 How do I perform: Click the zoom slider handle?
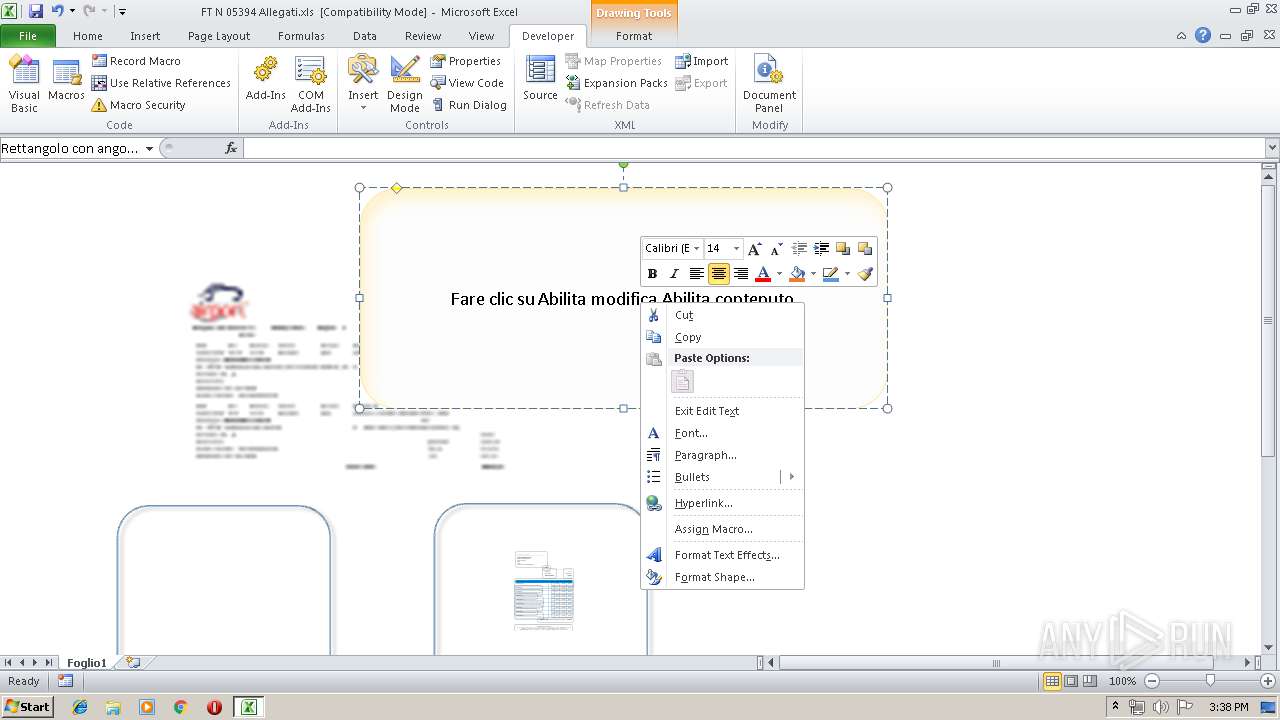(x=1210, y=681)
